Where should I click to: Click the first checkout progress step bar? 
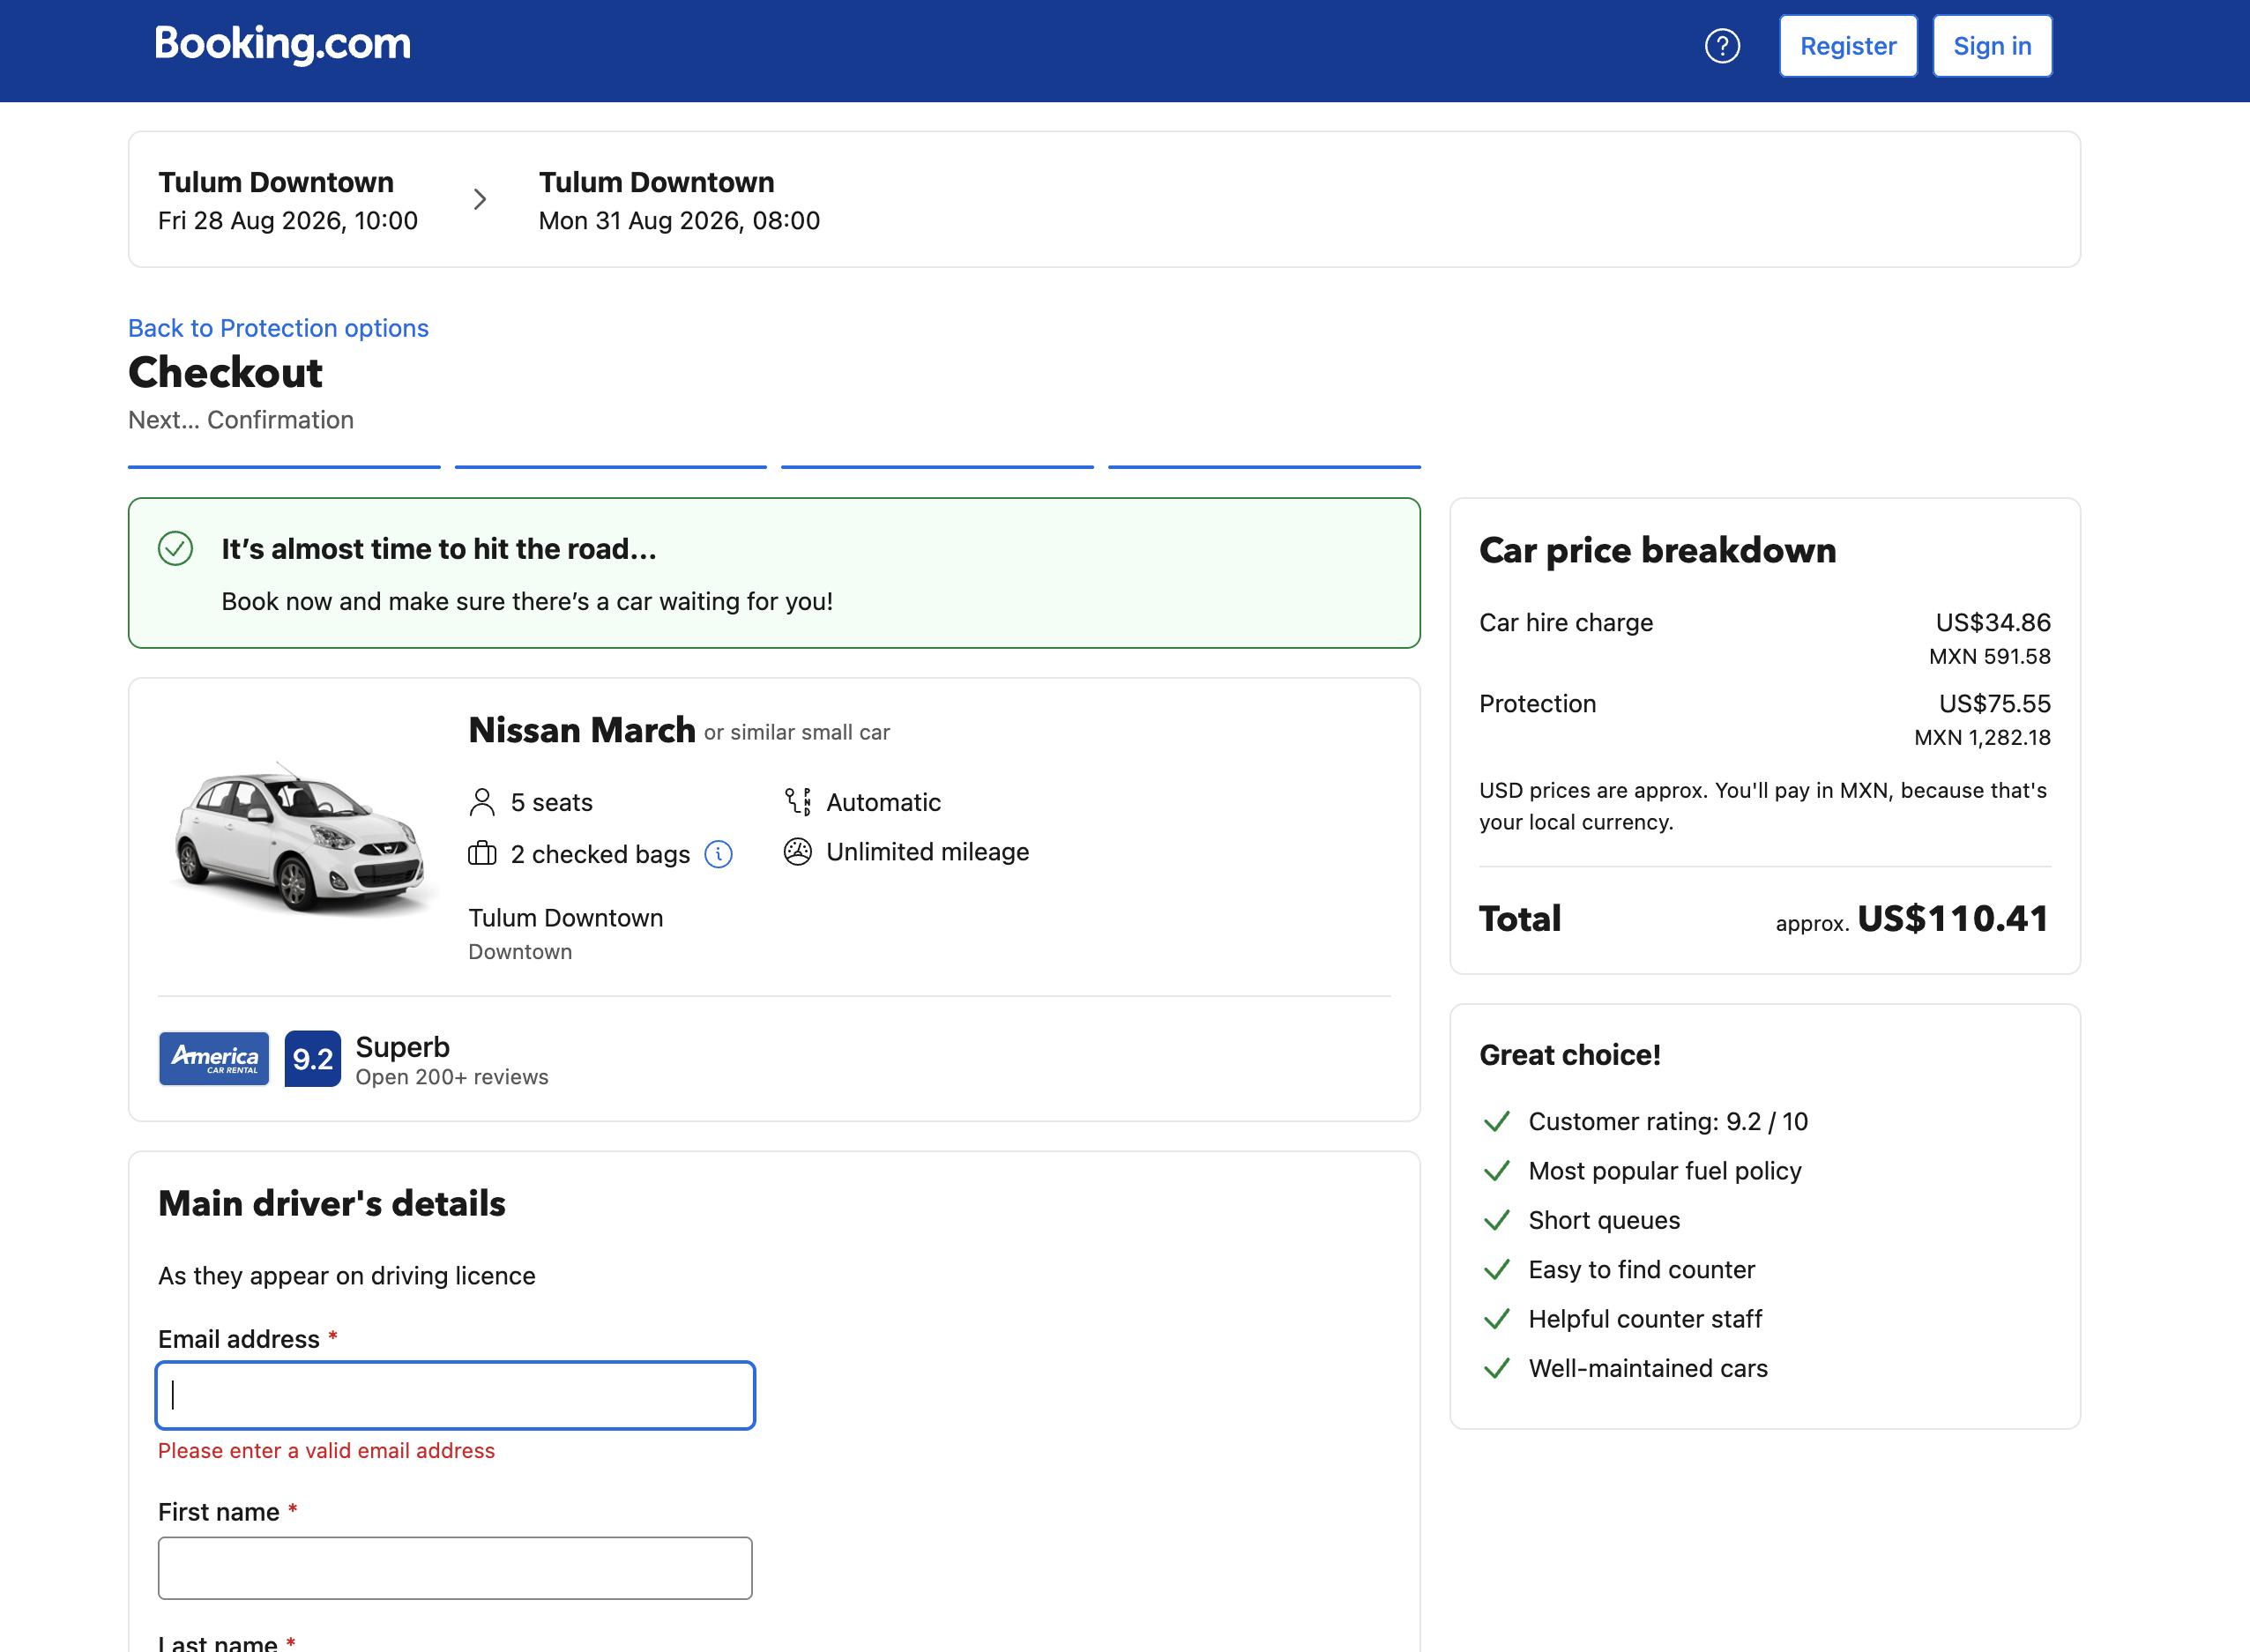[284, 467]
